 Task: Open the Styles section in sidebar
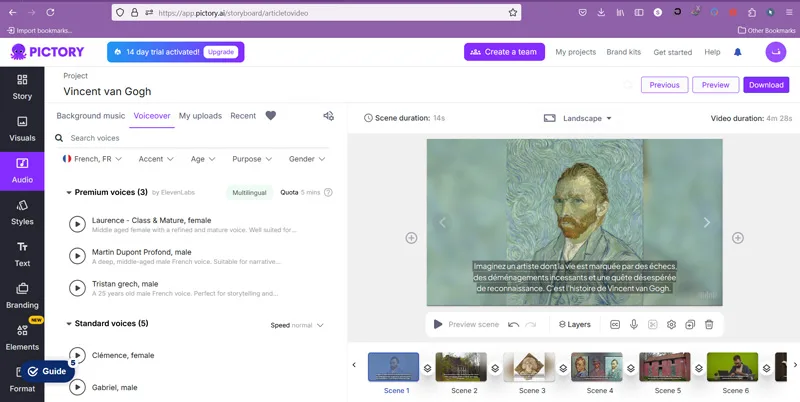tap(22, 213)
